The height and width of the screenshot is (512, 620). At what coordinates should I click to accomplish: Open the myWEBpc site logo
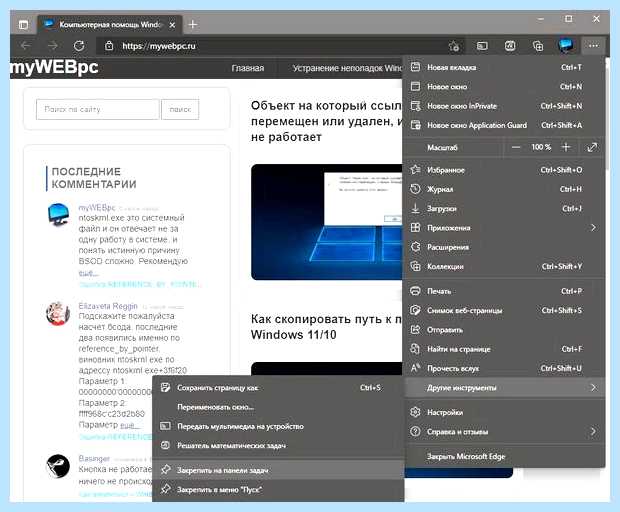[54, 67]
